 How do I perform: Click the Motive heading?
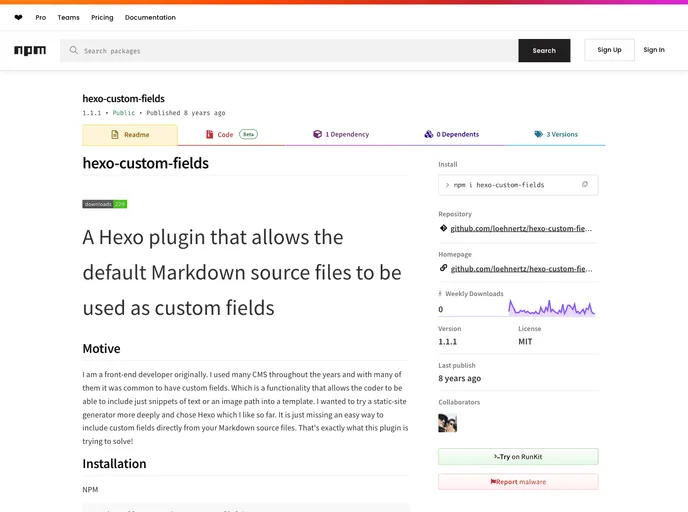[x=101, y=349]
